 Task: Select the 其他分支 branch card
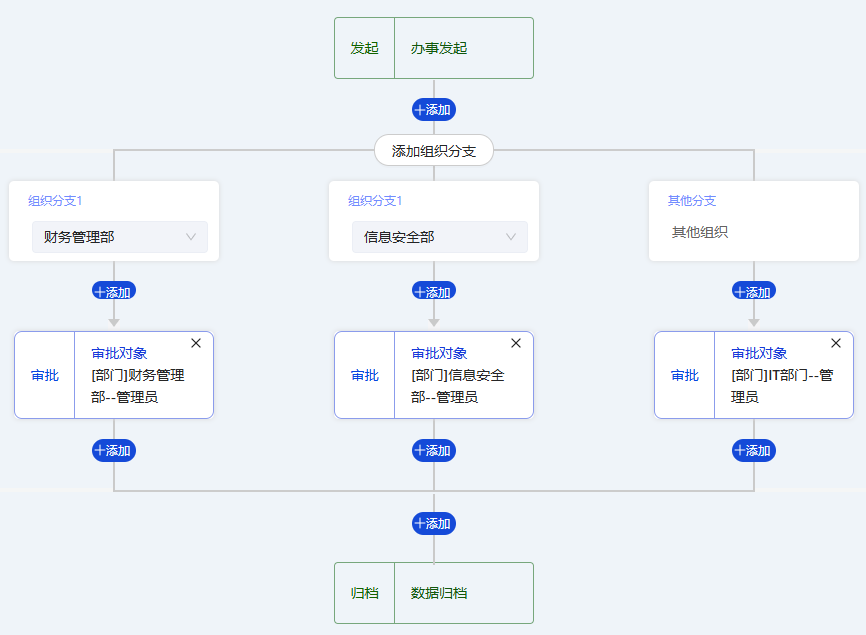point(754,221)
